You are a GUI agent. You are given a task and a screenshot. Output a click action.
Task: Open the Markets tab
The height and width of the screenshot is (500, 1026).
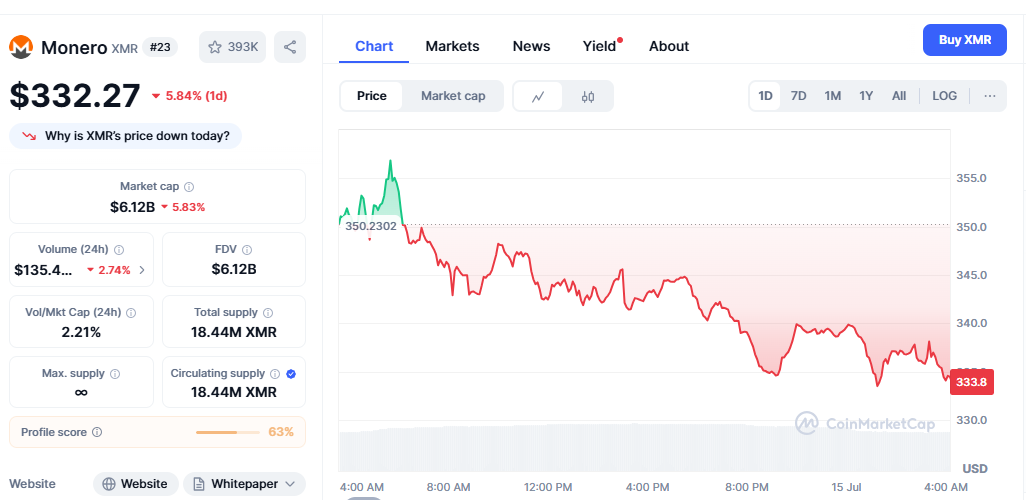click(452, 46)
